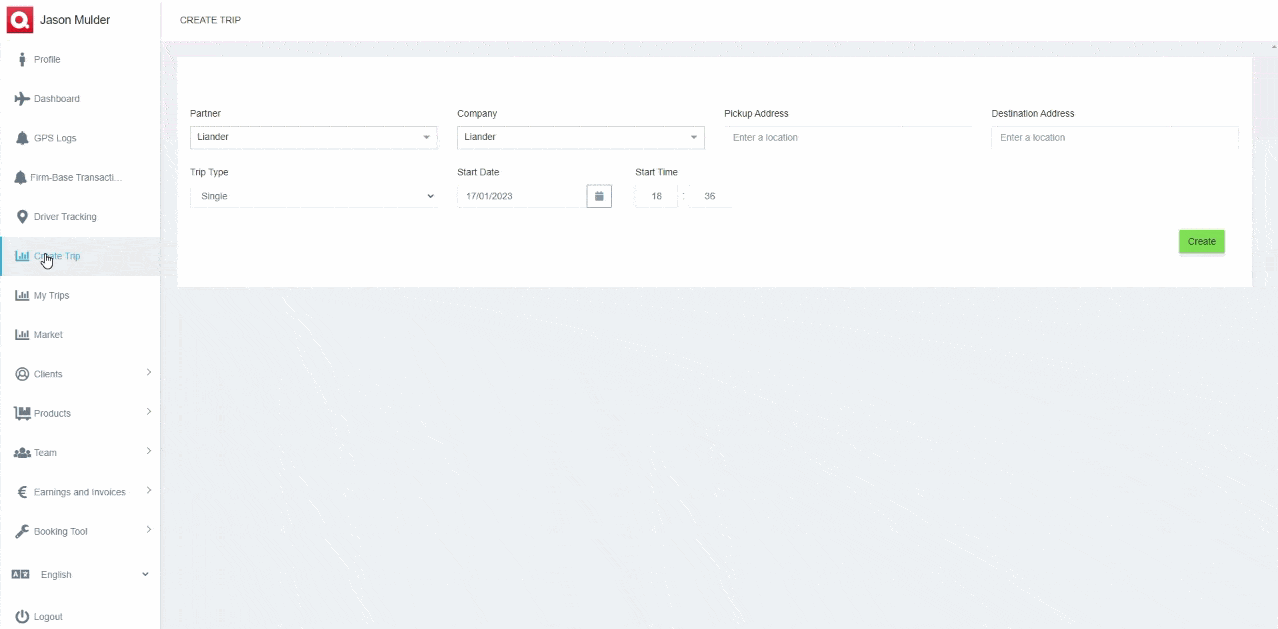
Task: Click the Profile person icon
Action: (x=22, y=60)
